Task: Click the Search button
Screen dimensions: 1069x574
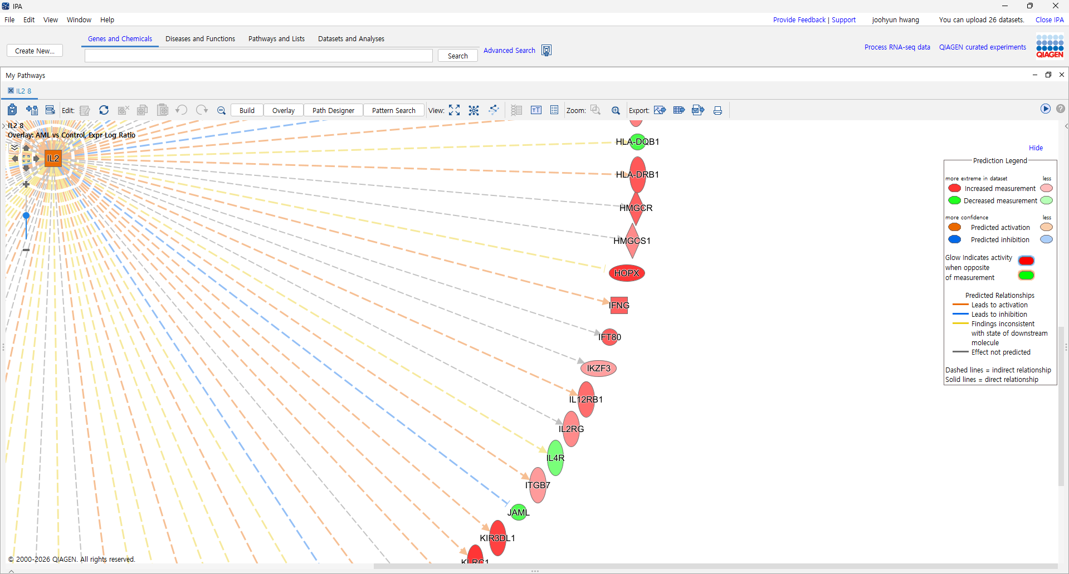Action: (x=457, y=56)
